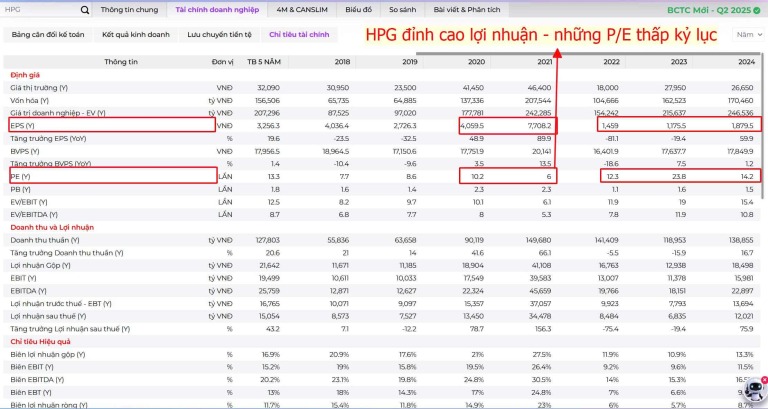The height and width of the screenshot is (409, 768).
Task: Open Lưu chuyển tiền tệ report
Action: 219,35
